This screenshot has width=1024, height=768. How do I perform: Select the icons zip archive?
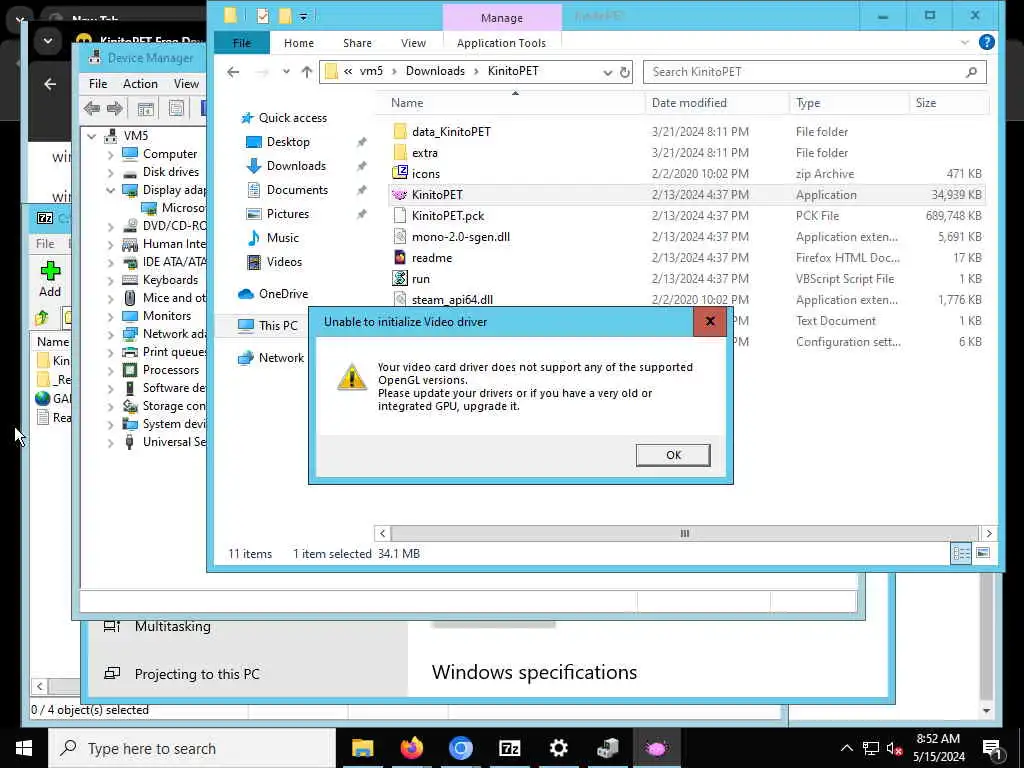point(426,174)
